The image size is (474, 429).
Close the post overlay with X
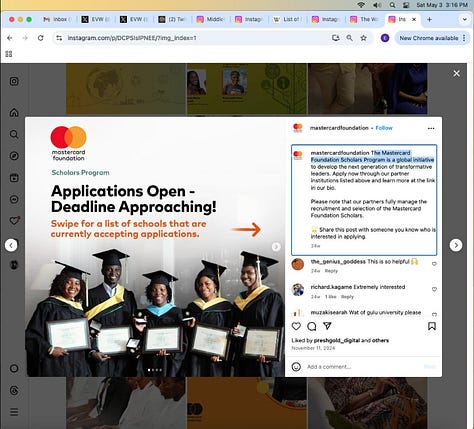[x=456, y=73]
